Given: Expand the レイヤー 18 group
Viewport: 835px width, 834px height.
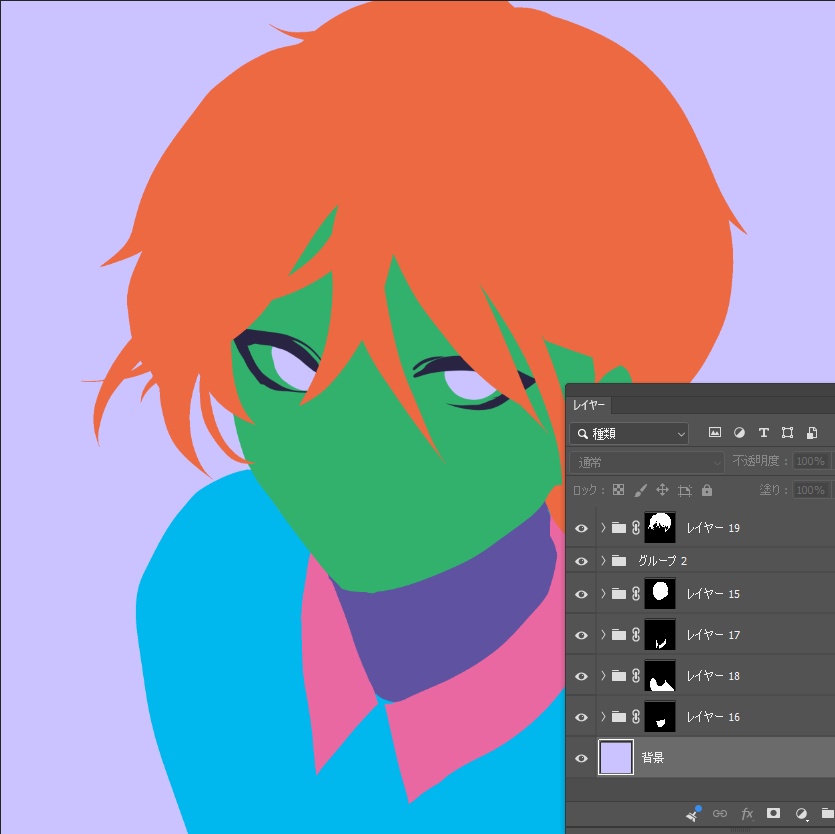Looking at the screenshot, I should pos(603,676).
